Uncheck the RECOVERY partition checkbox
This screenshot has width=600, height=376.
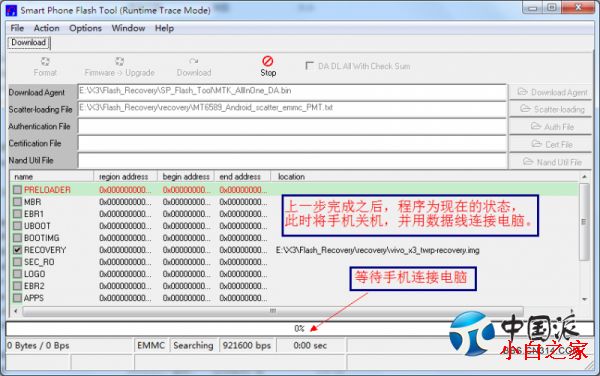point(17,250)
